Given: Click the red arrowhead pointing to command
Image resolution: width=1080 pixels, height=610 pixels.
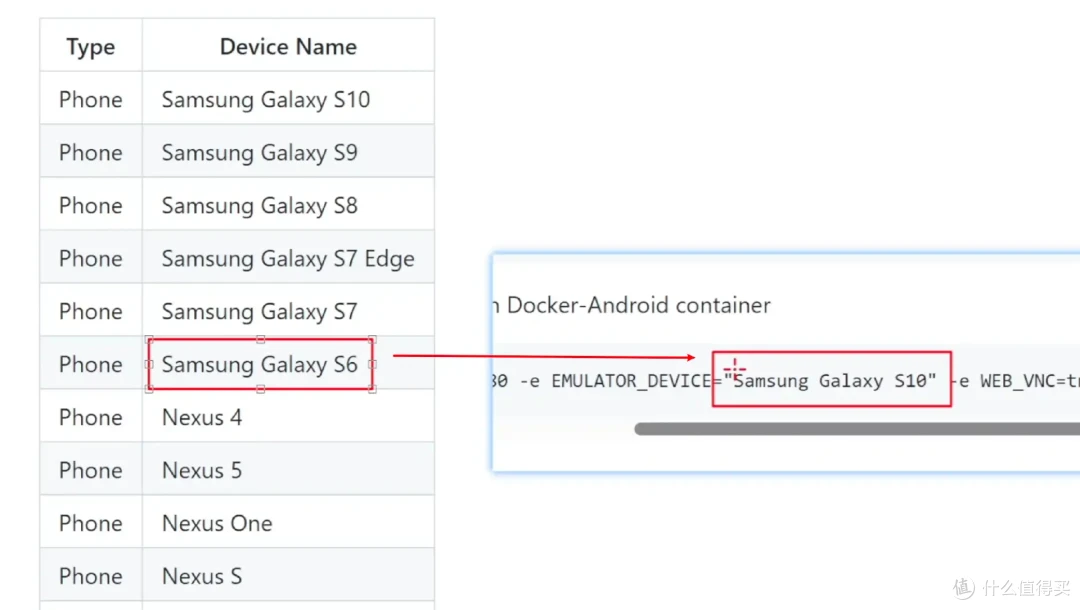Looking at the screenshot, I should (691, 357).
